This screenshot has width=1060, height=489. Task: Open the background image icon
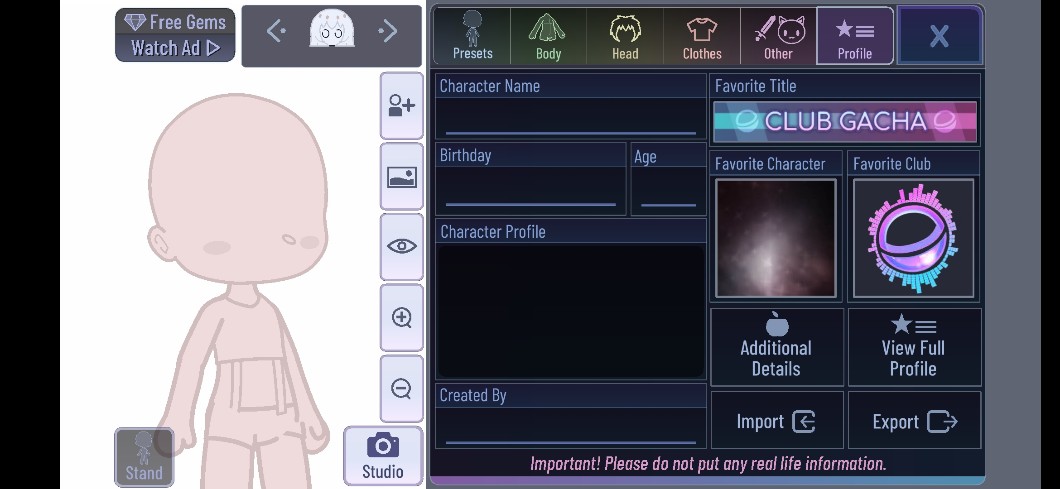click(x=402, y=177)
